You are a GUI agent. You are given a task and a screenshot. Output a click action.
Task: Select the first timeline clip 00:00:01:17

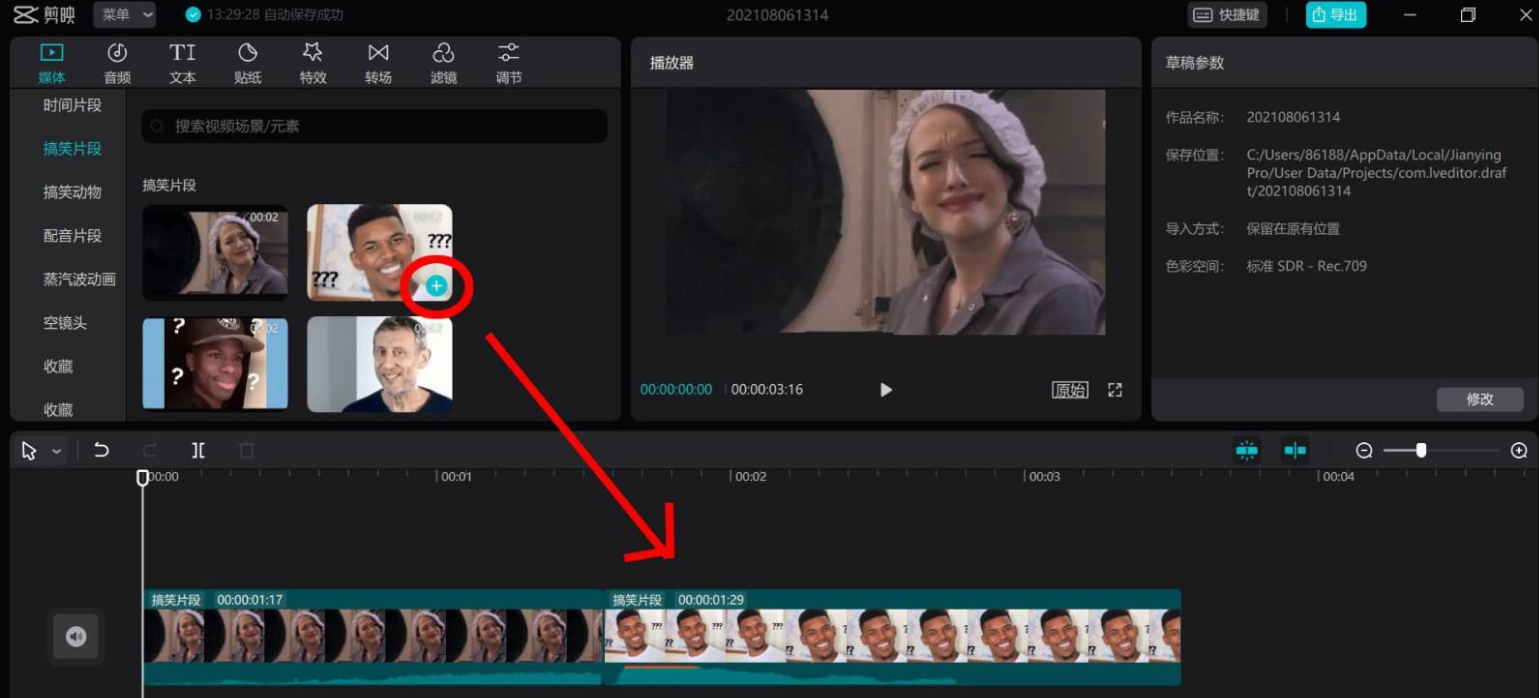372,637
